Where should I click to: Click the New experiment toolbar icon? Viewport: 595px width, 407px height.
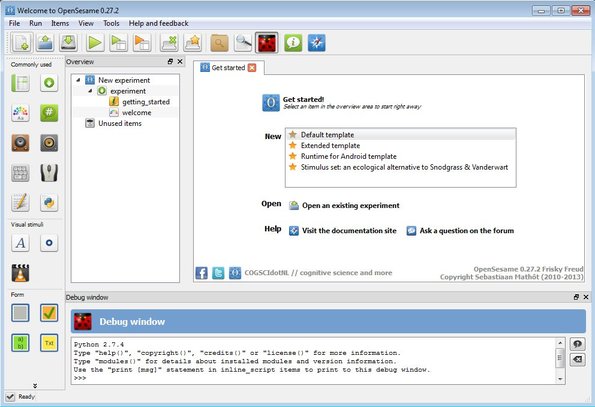pyautogui.click(x=21, y=42)
